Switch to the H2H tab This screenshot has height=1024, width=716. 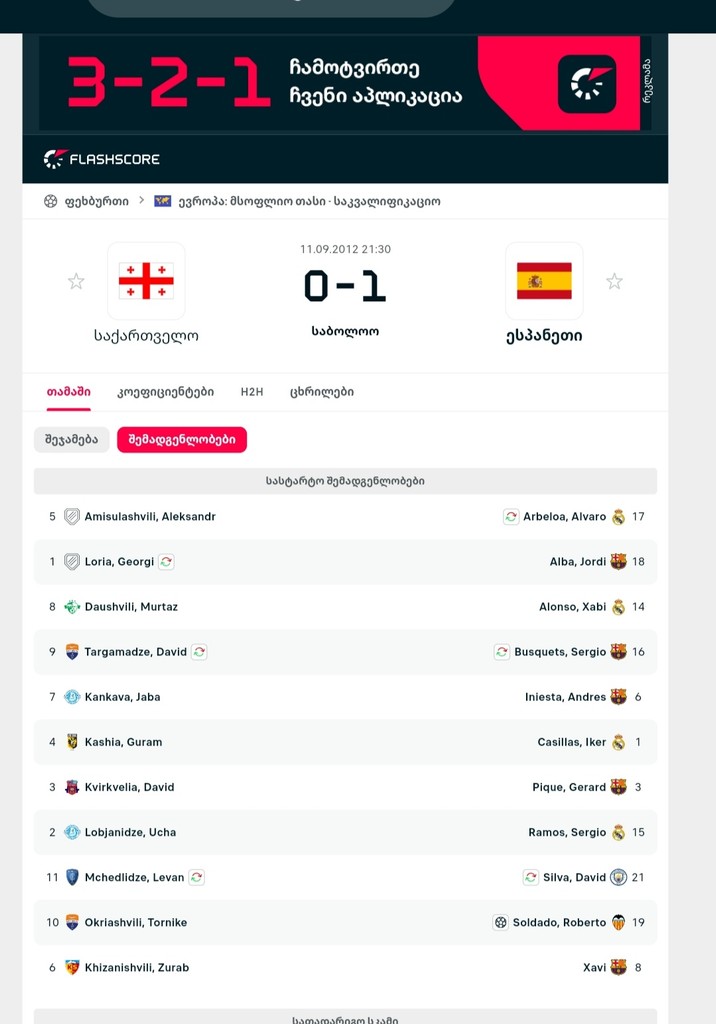pyautogui.click(x=252, y=392)
